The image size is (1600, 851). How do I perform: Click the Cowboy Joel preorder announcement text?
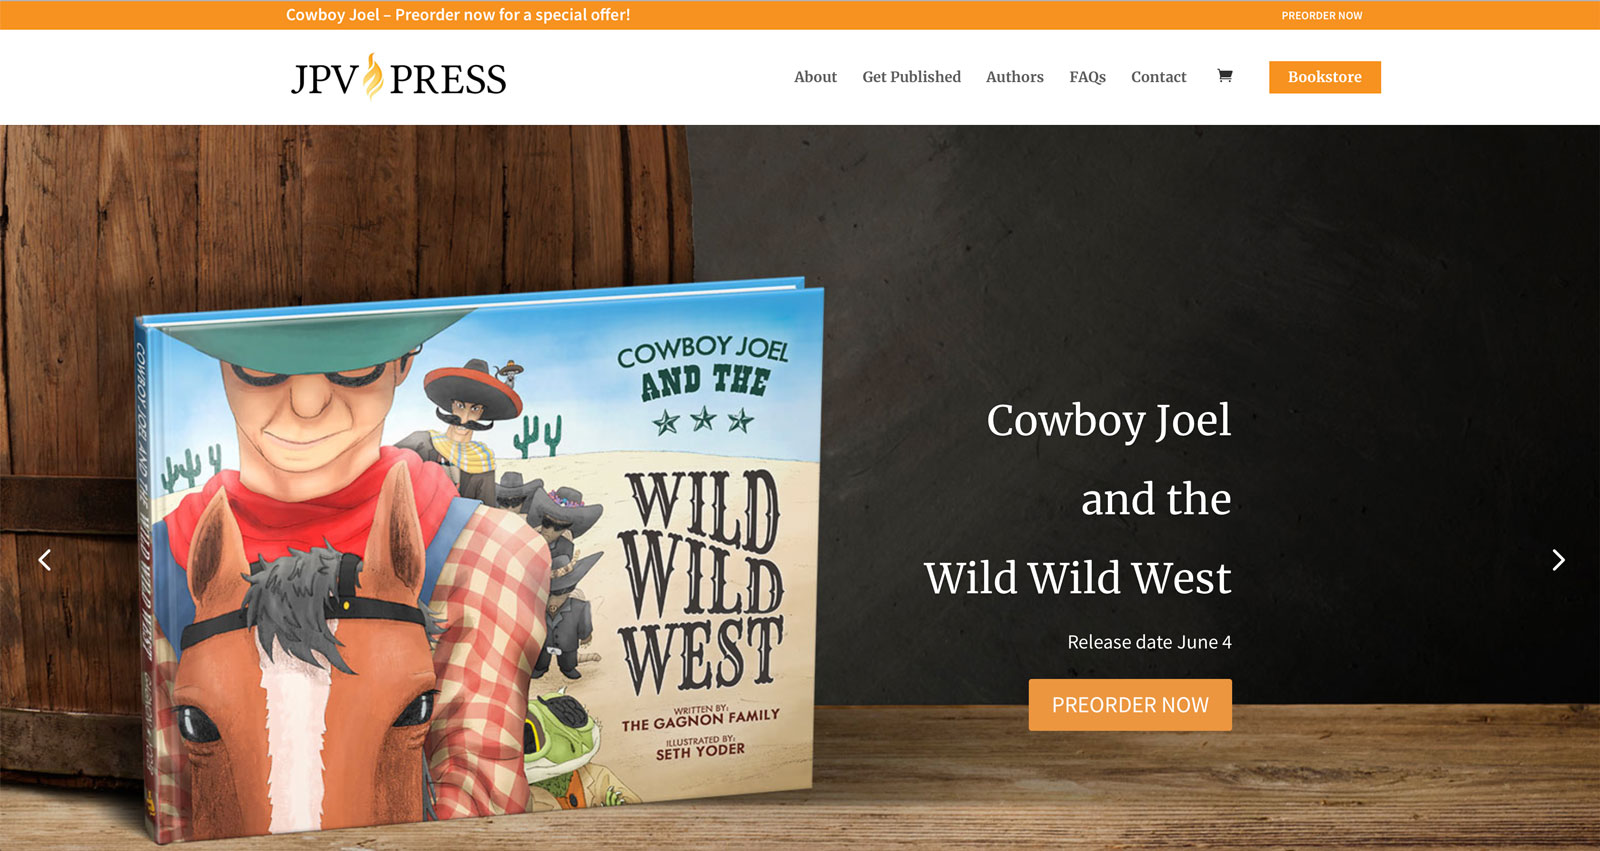tap(458, 15)
